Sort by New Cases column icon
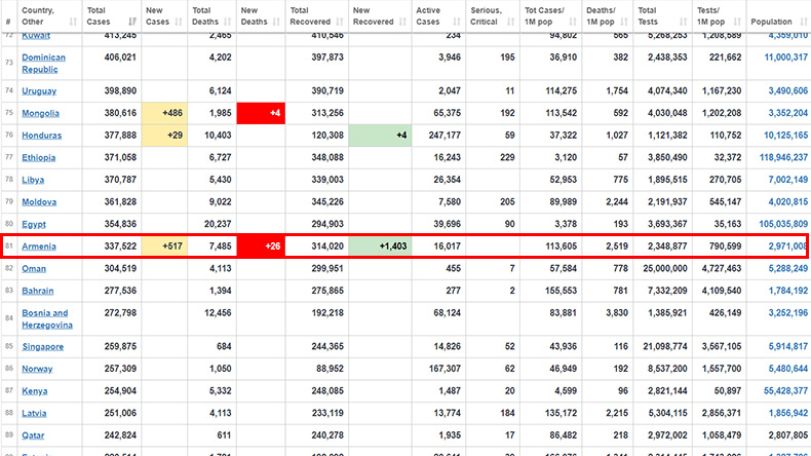The width and height of the screenshot is (811, 456). point(179,22)
